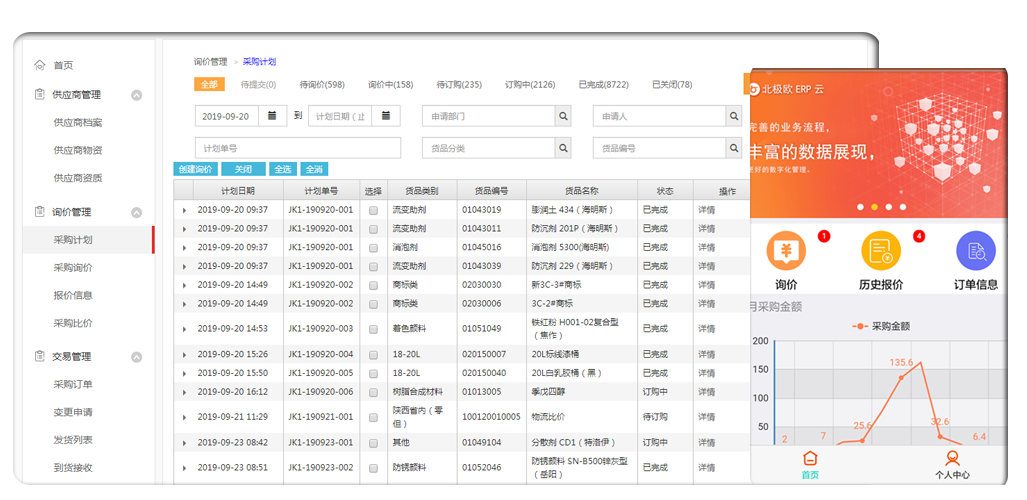
Task: Click the search icon for 申请人
Action: [x=734, y=116]
